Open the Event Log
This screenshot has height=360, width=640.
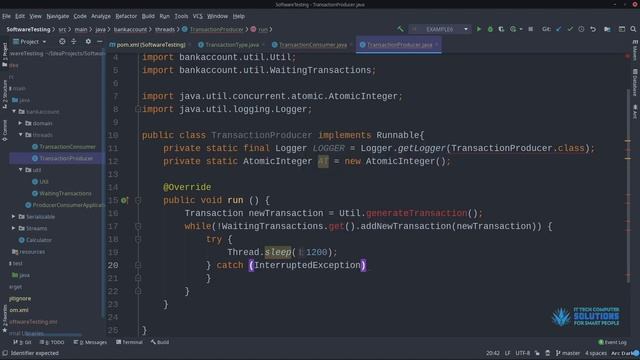pos(612,342)
